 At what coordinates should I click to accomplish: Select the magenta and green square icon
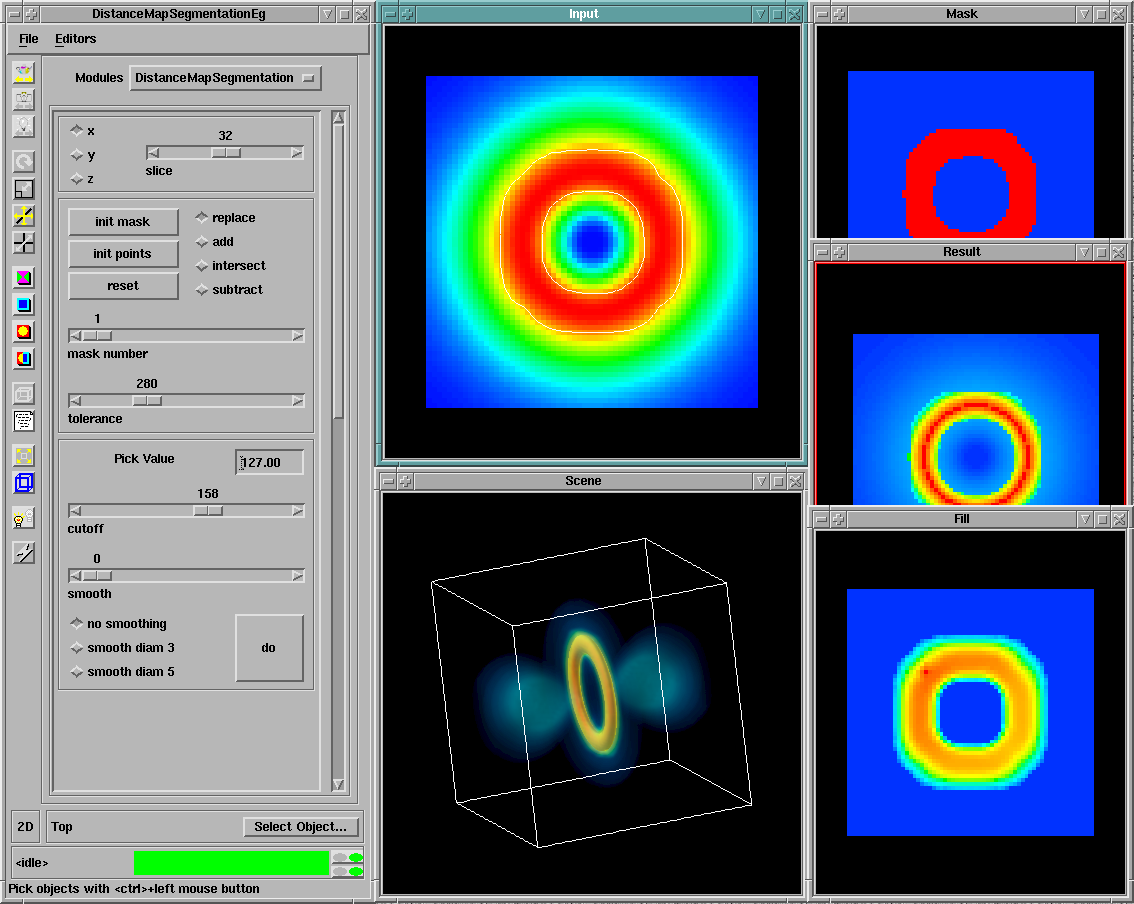[x=24, y=278]
